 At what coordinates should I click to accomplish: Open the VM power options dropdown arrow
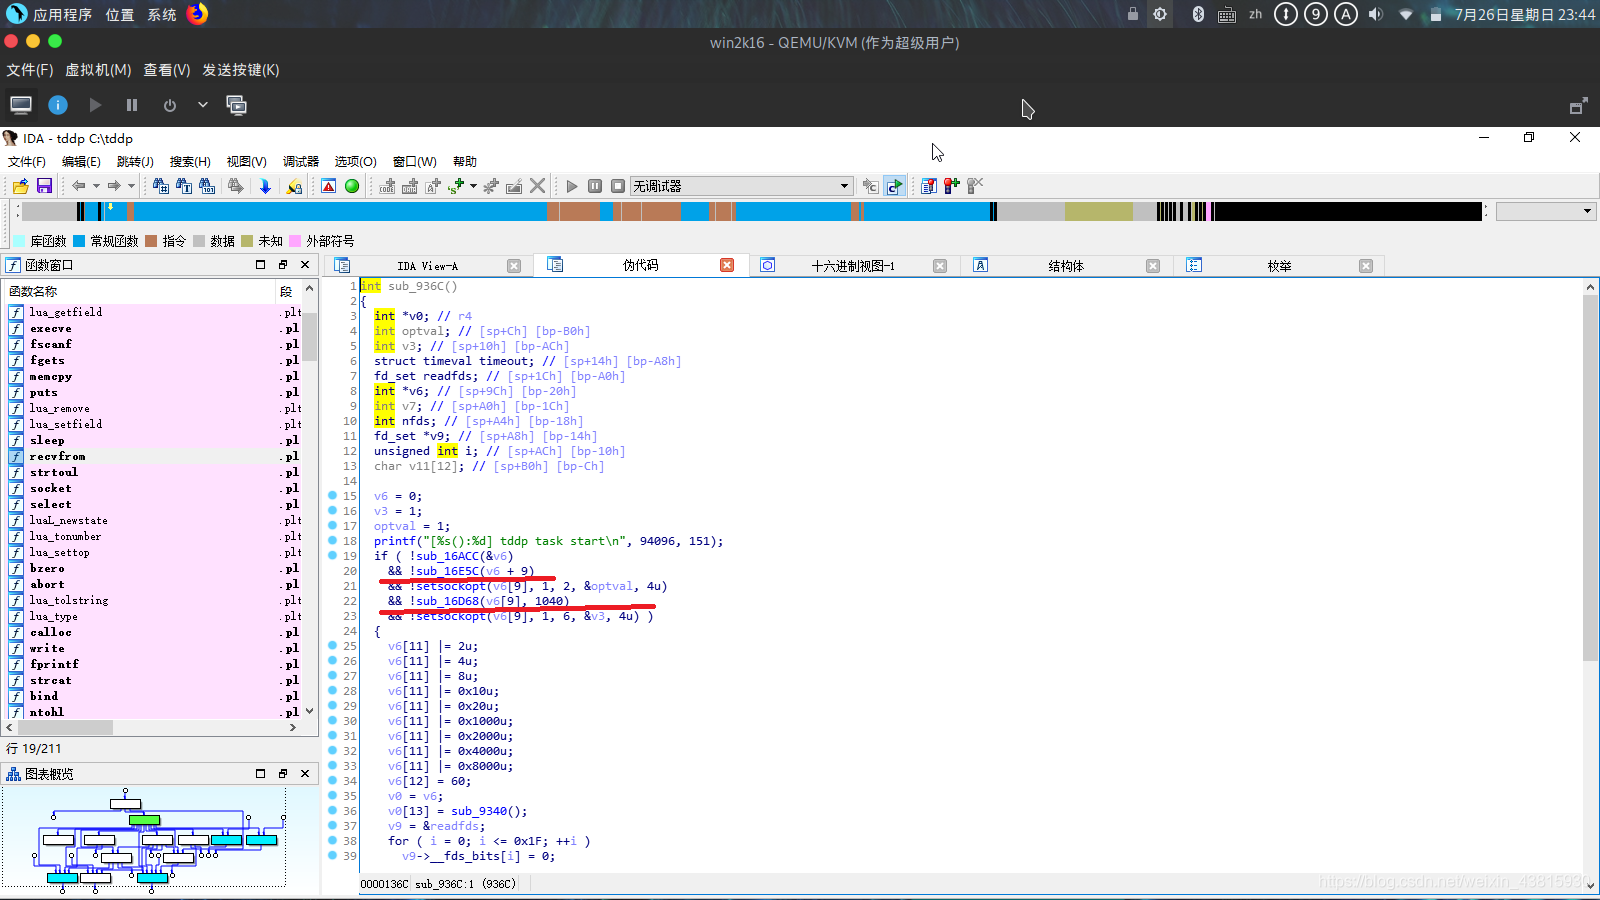coord(203,105)
